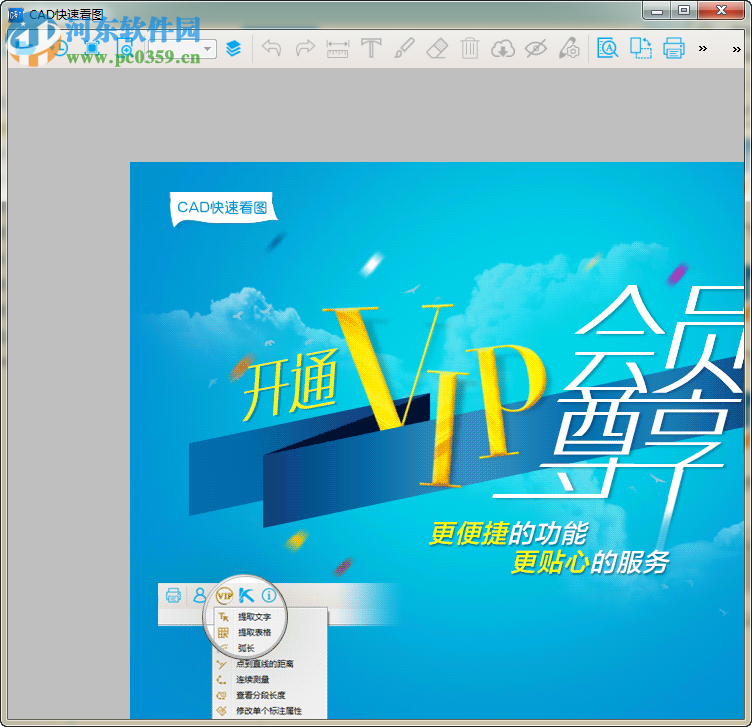
Task: Click the printer icon in toolbar
Action: click(674, 48)
